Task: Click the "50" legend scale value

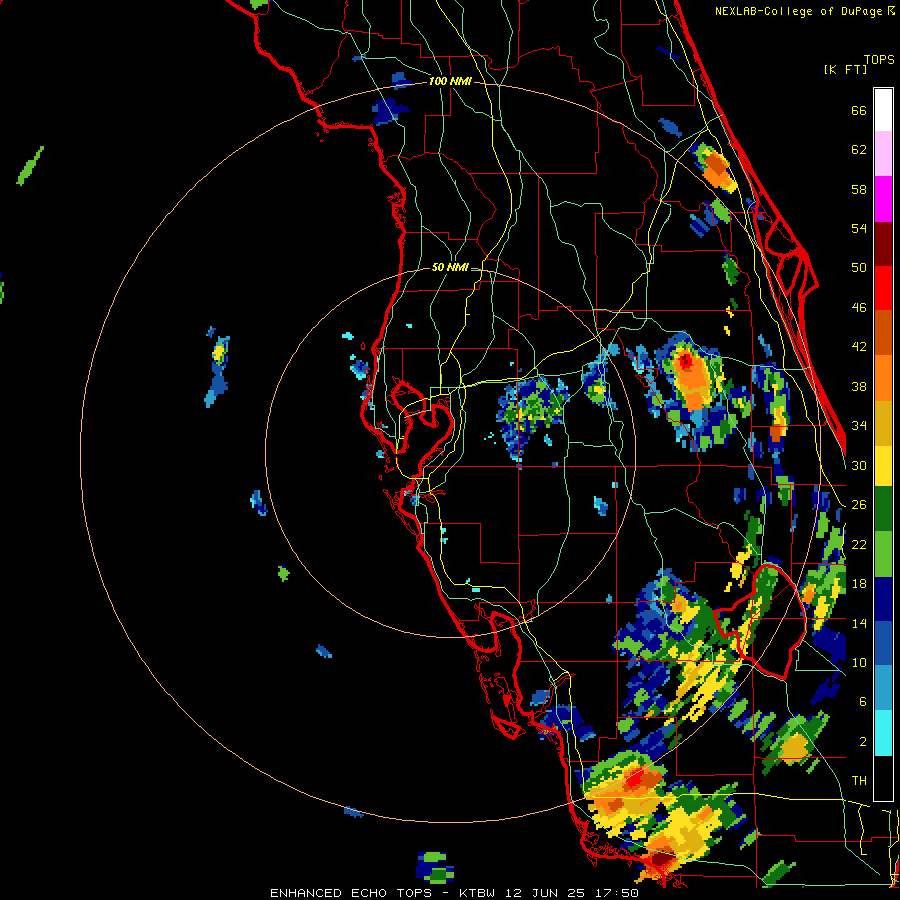Action: click(859, 268)
